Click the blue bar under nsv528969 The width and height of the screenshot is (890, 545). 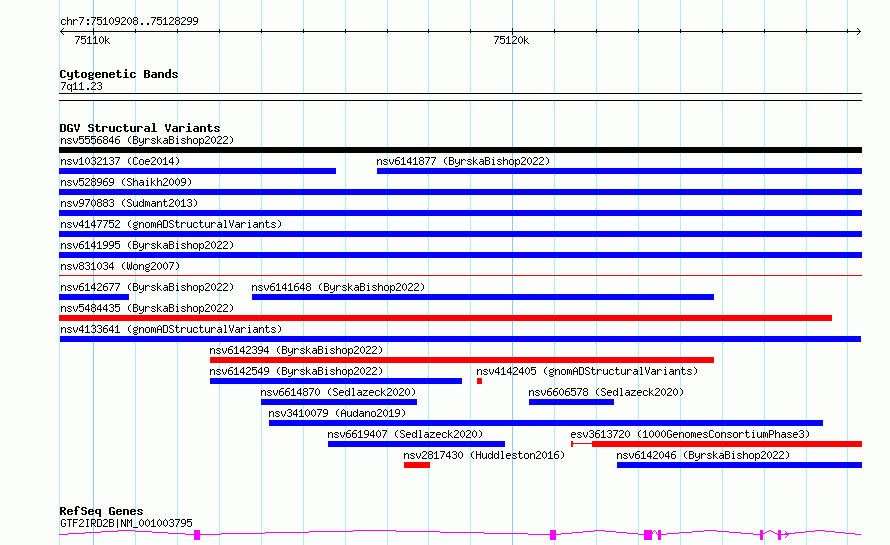click(460, 192)
